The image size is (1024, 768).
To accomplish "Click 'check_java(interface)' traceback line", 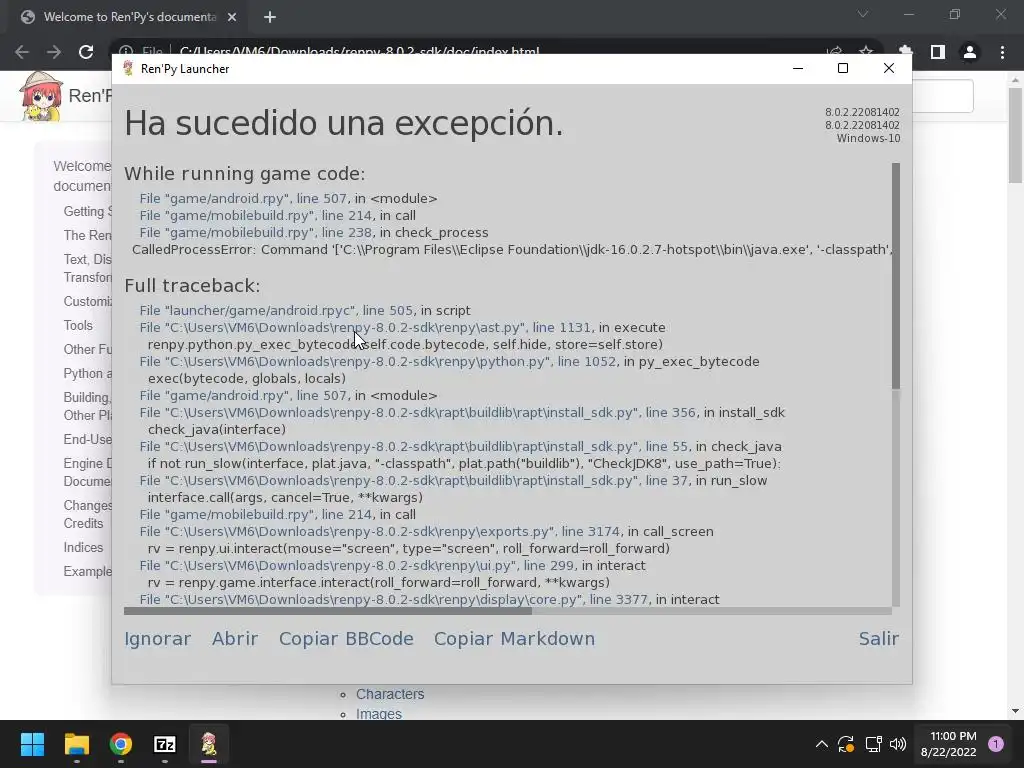I will pos(217,430).
